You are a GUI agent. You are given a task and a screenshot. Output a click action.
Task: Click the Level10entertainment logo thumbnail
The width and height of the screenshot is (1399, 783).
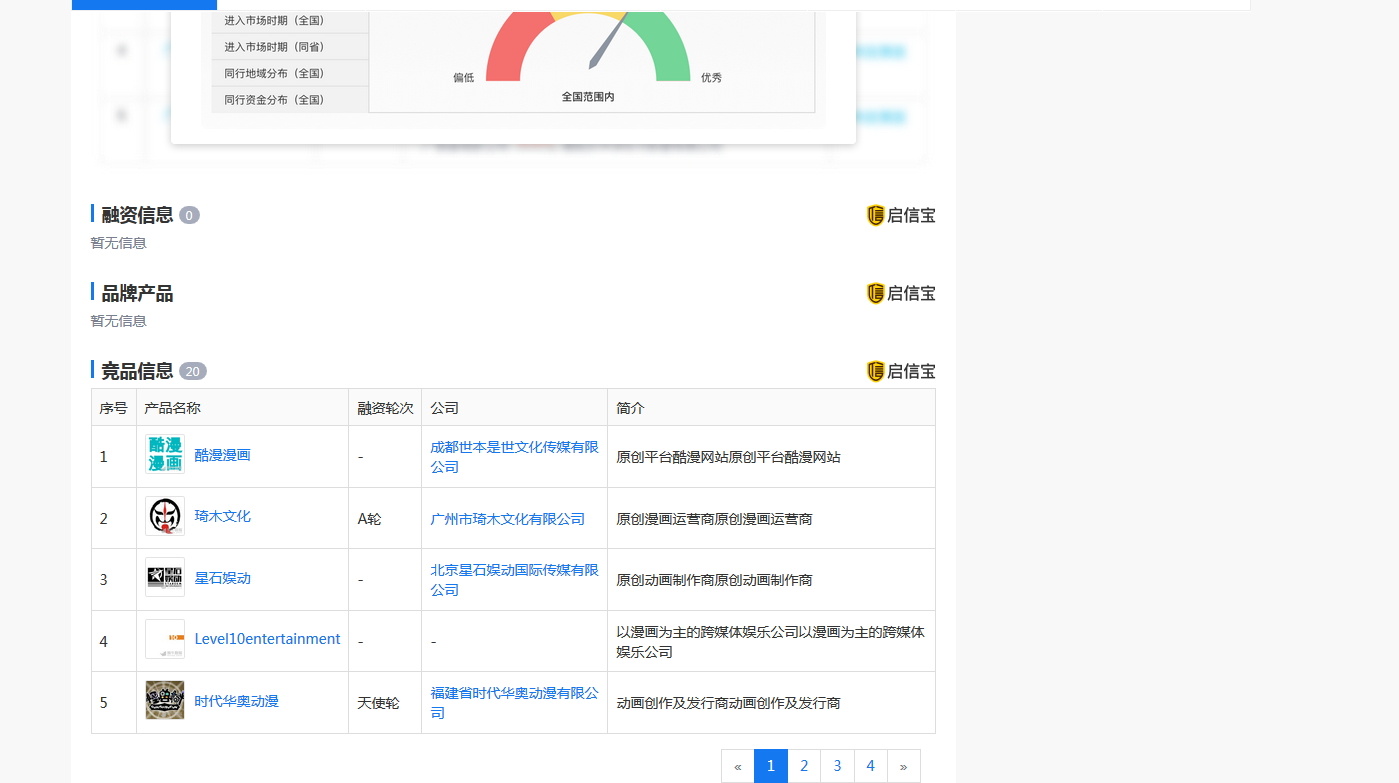[x=164, y=639]
